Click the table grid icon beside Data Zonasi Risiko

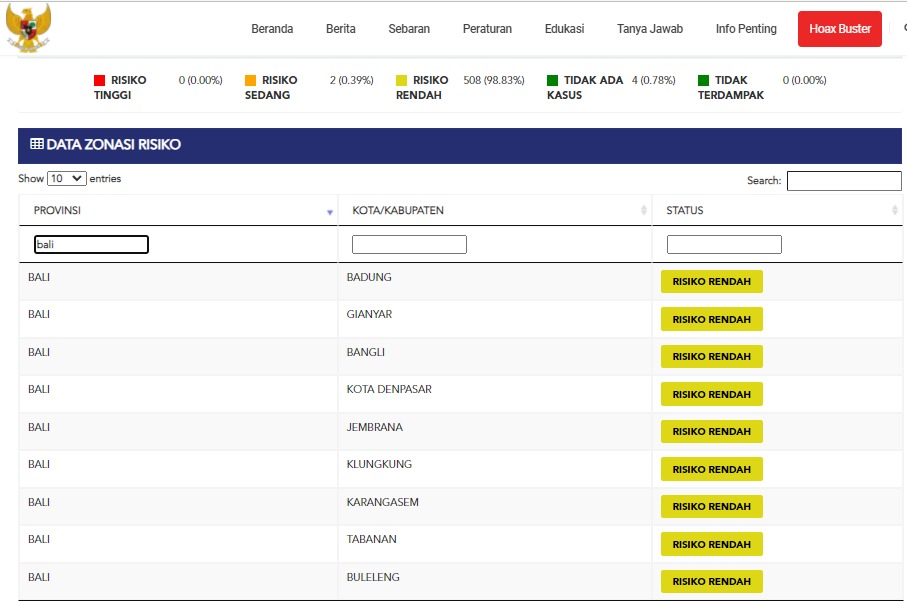37,145
